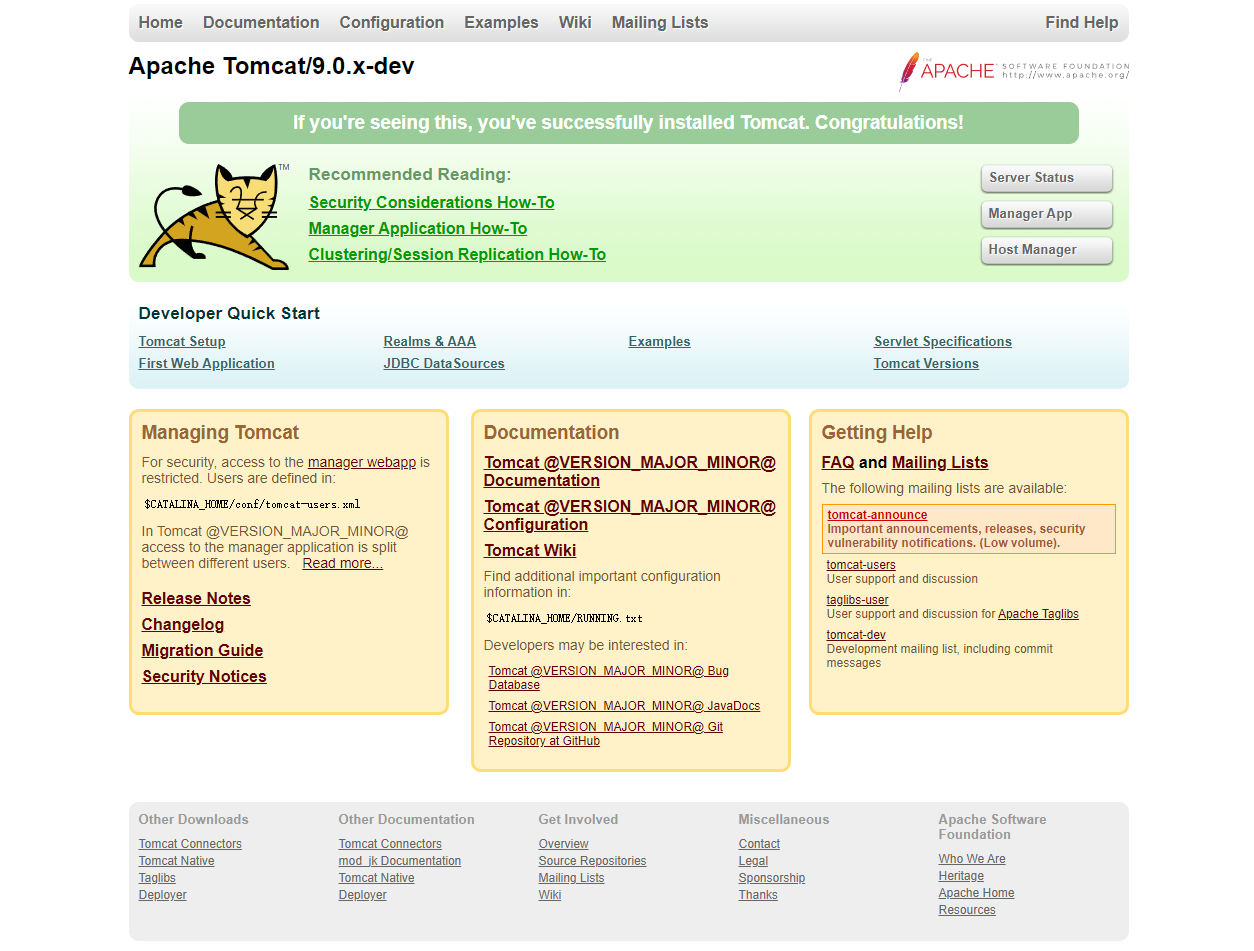Open the Realms & AAA link
The width and height of the screenshot is (1254, 951).
430,341
